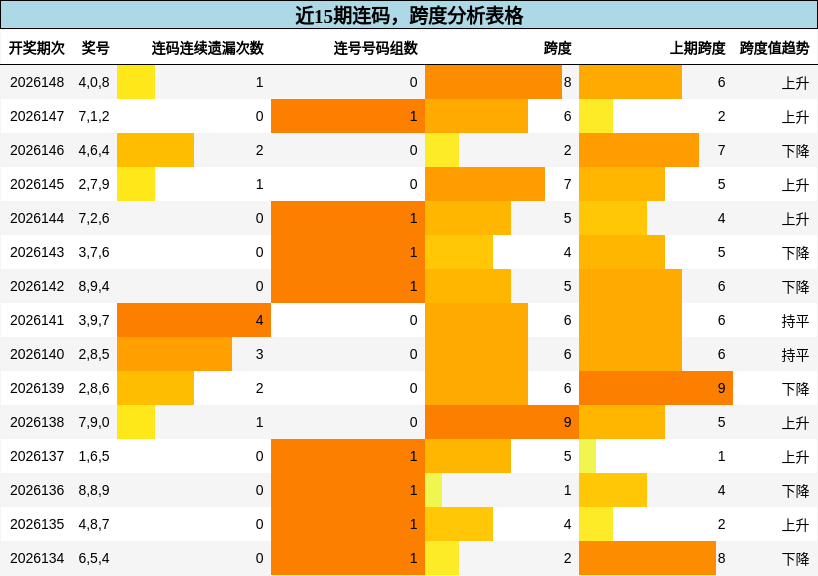Click trend 上升 in row 2026148
This screenshot has height=576, width=818.
pyautogui.click(x=795, y=82)
